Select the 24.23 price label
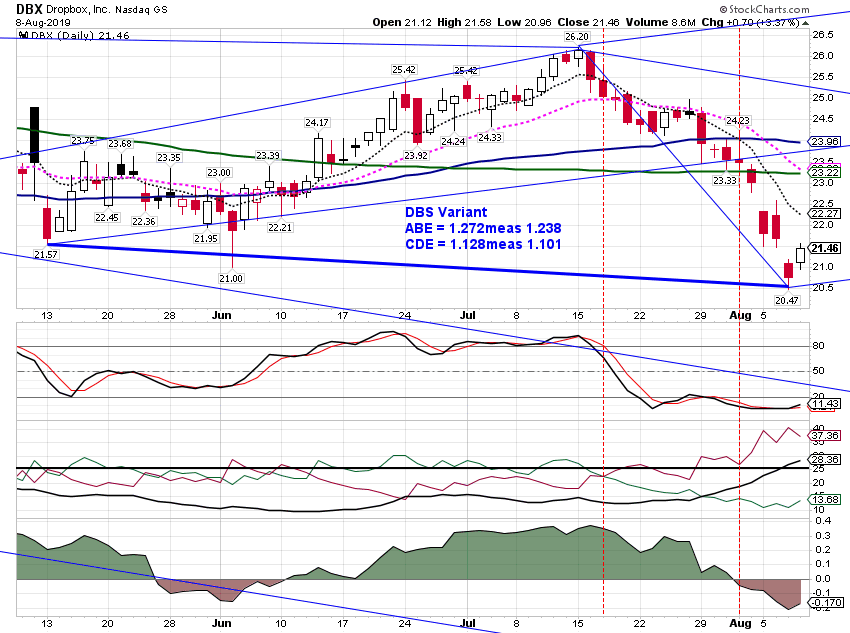Viewport: 850px width, 633px height. [738, 120]
